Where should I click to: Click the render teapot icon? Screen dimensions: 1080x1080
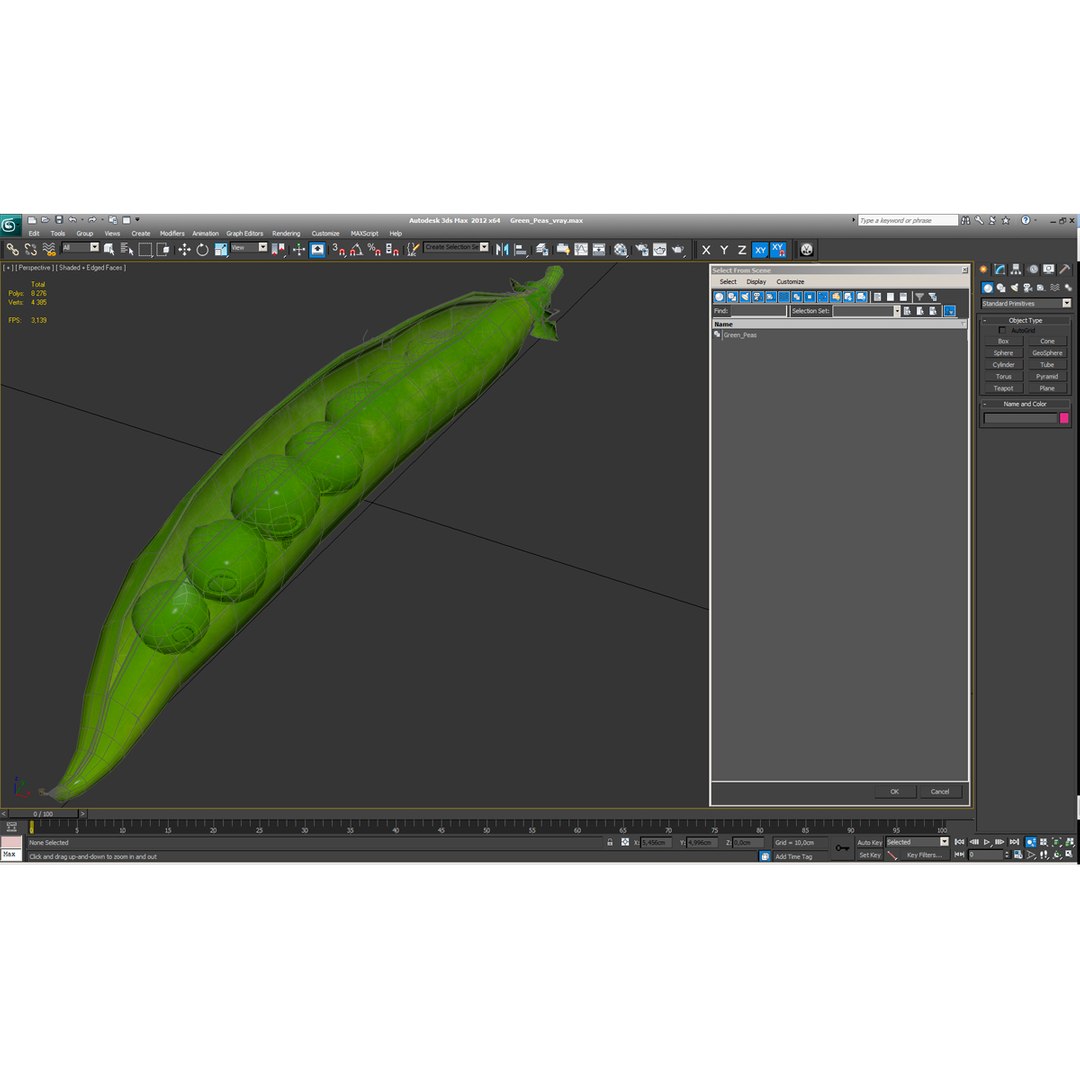pyautogui.click(x=678, y=249)
